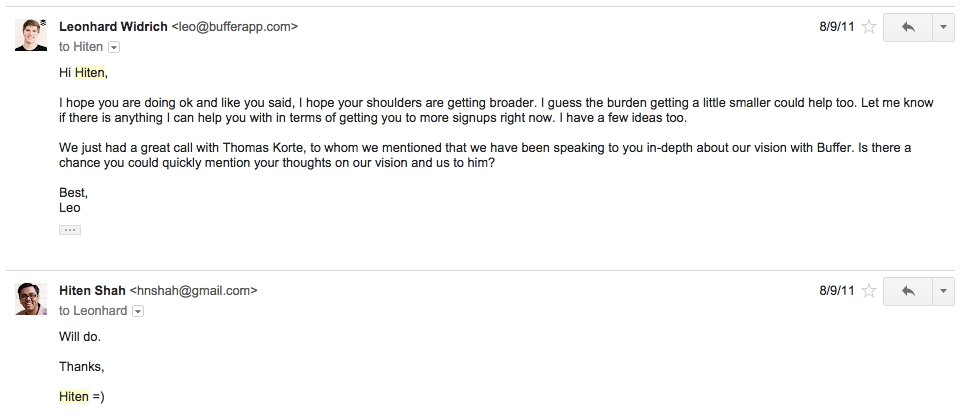Reply to Leonhard Widrich's message

point(907,27)
